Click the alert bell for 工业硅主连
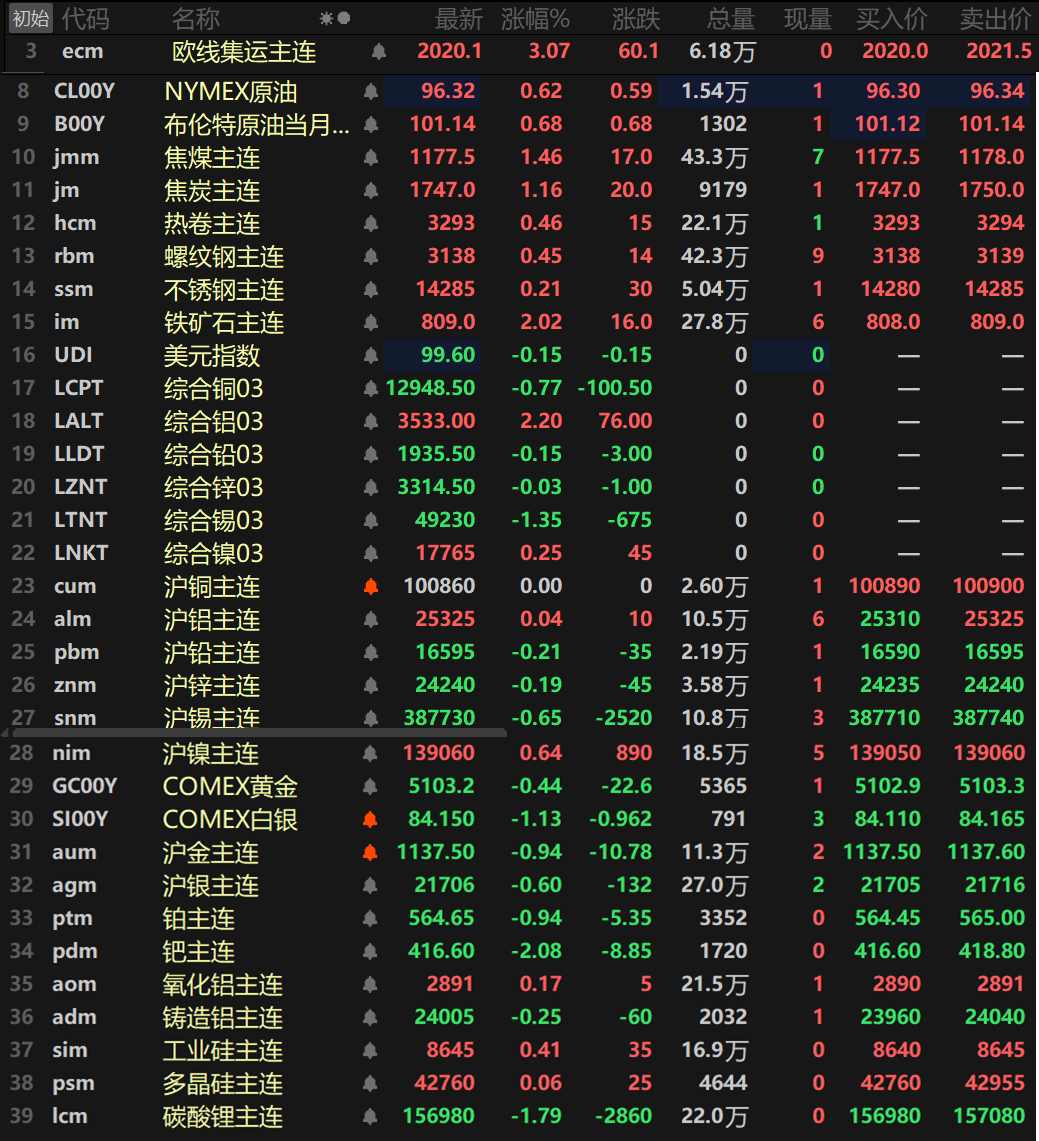The height and width of the screenshot is (1141, 1039). pos(370,1050)
